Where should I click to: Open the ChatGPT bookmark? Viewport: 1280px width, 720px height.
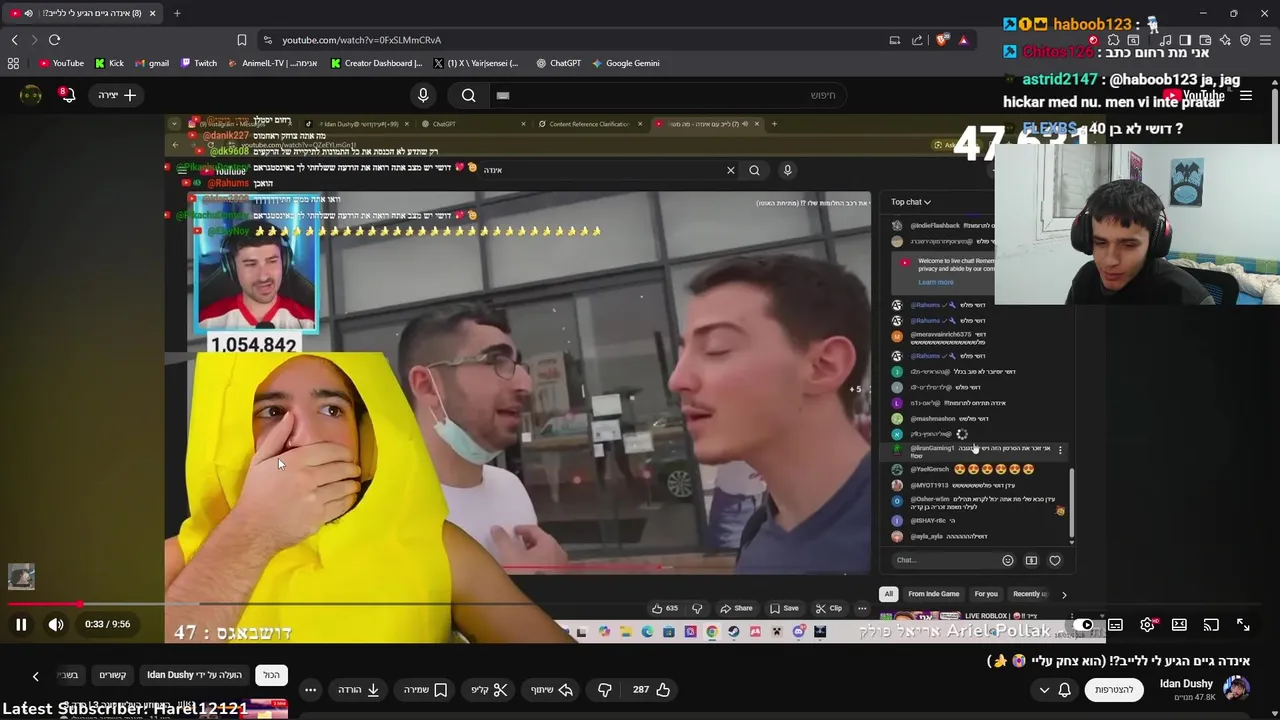(x=558, y=63)
